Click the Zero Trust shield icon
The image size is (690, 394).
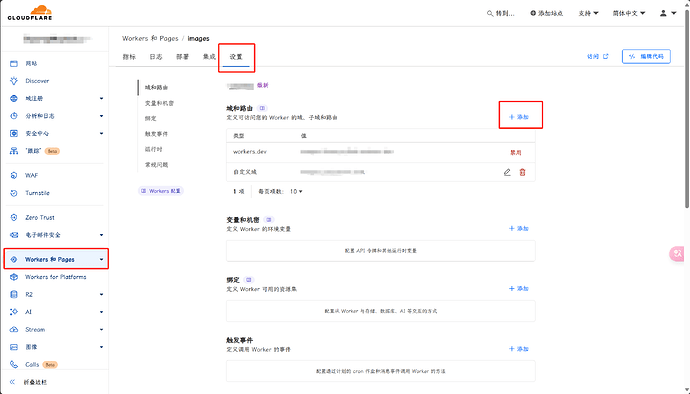pyautogui.click(x=14, y=217)
